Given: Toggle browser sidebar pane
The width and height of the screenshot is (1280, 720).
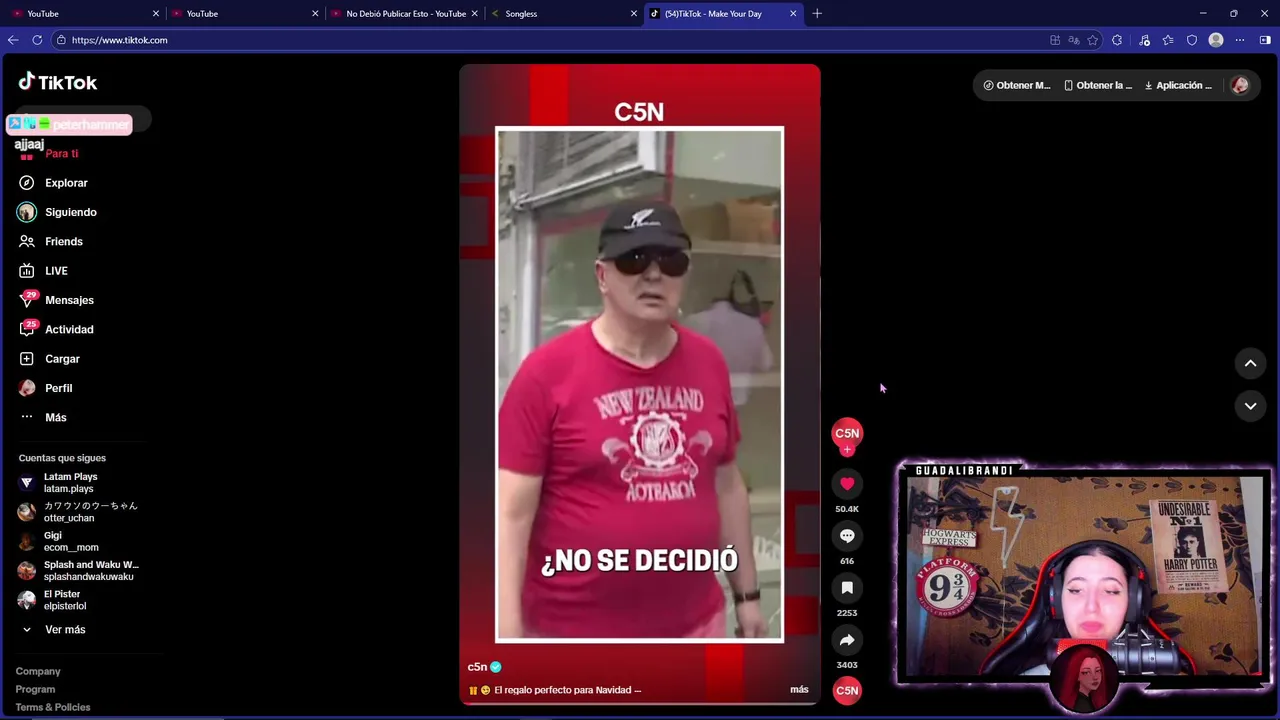Looking at the screenshot, I should coord(1265,40).
